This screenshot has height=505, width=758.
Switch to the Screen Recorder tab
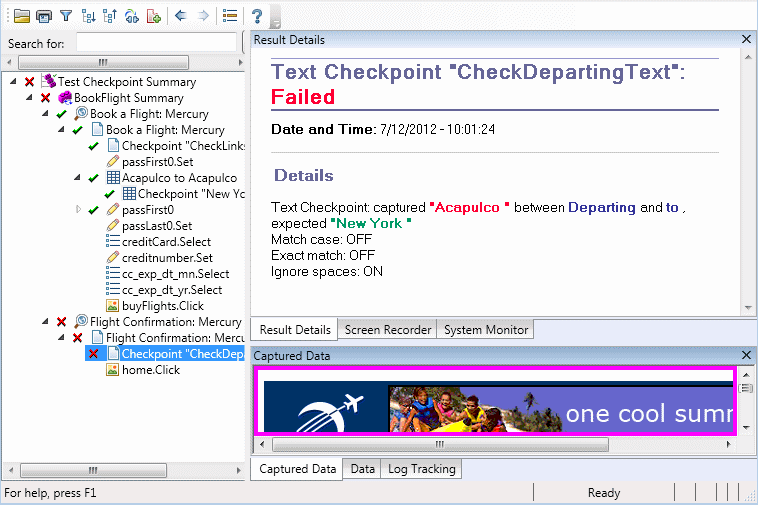tap(388, 330)
